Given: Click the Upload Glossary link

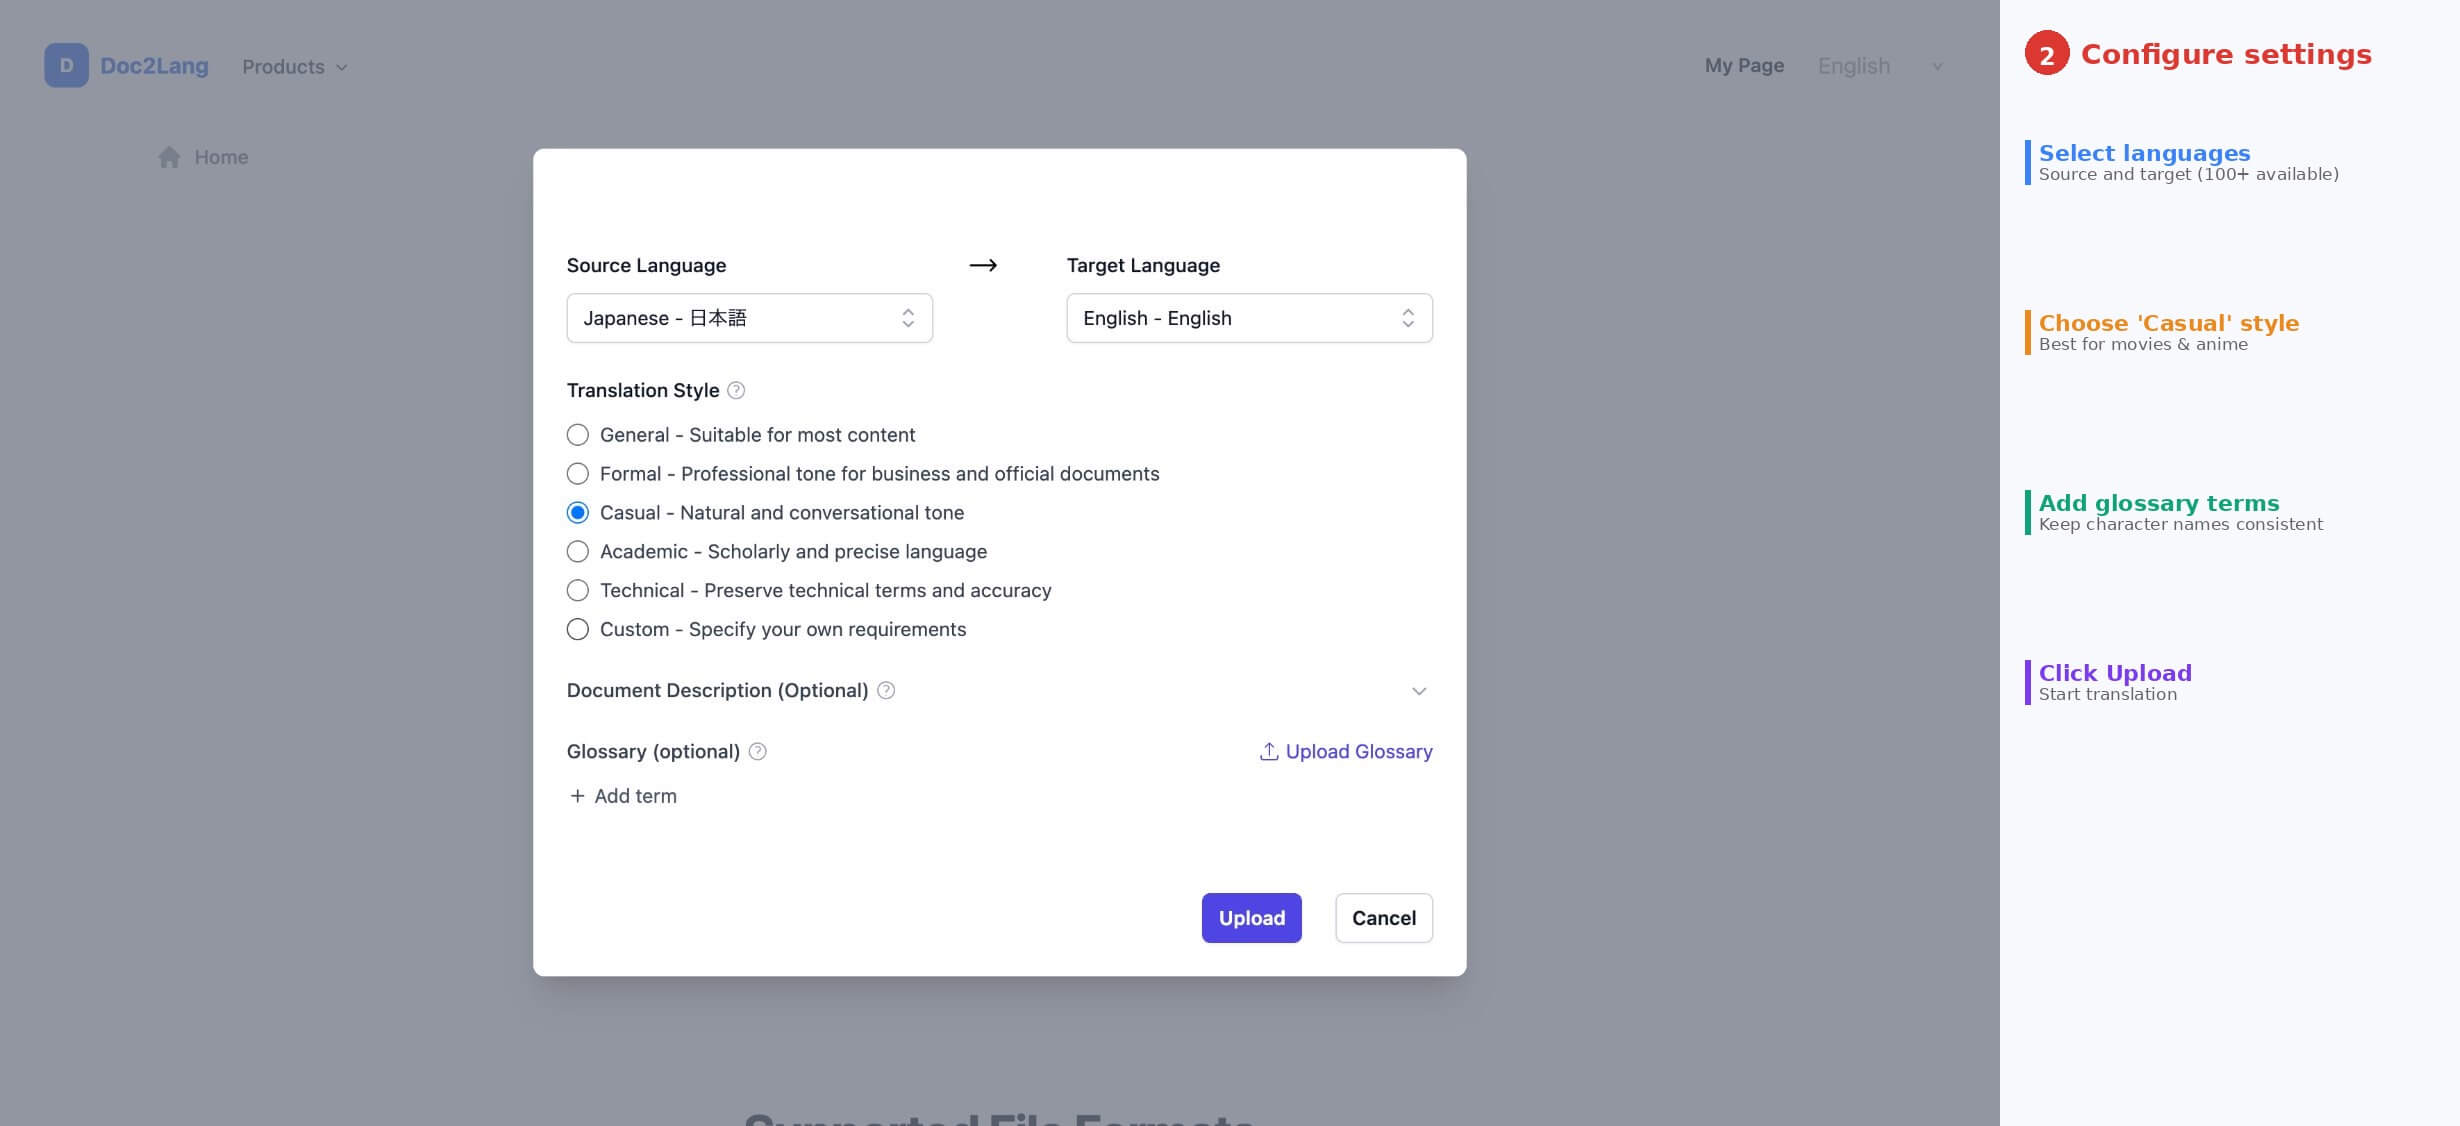Looking at the screenshot, I should [x=1358, y=751].
